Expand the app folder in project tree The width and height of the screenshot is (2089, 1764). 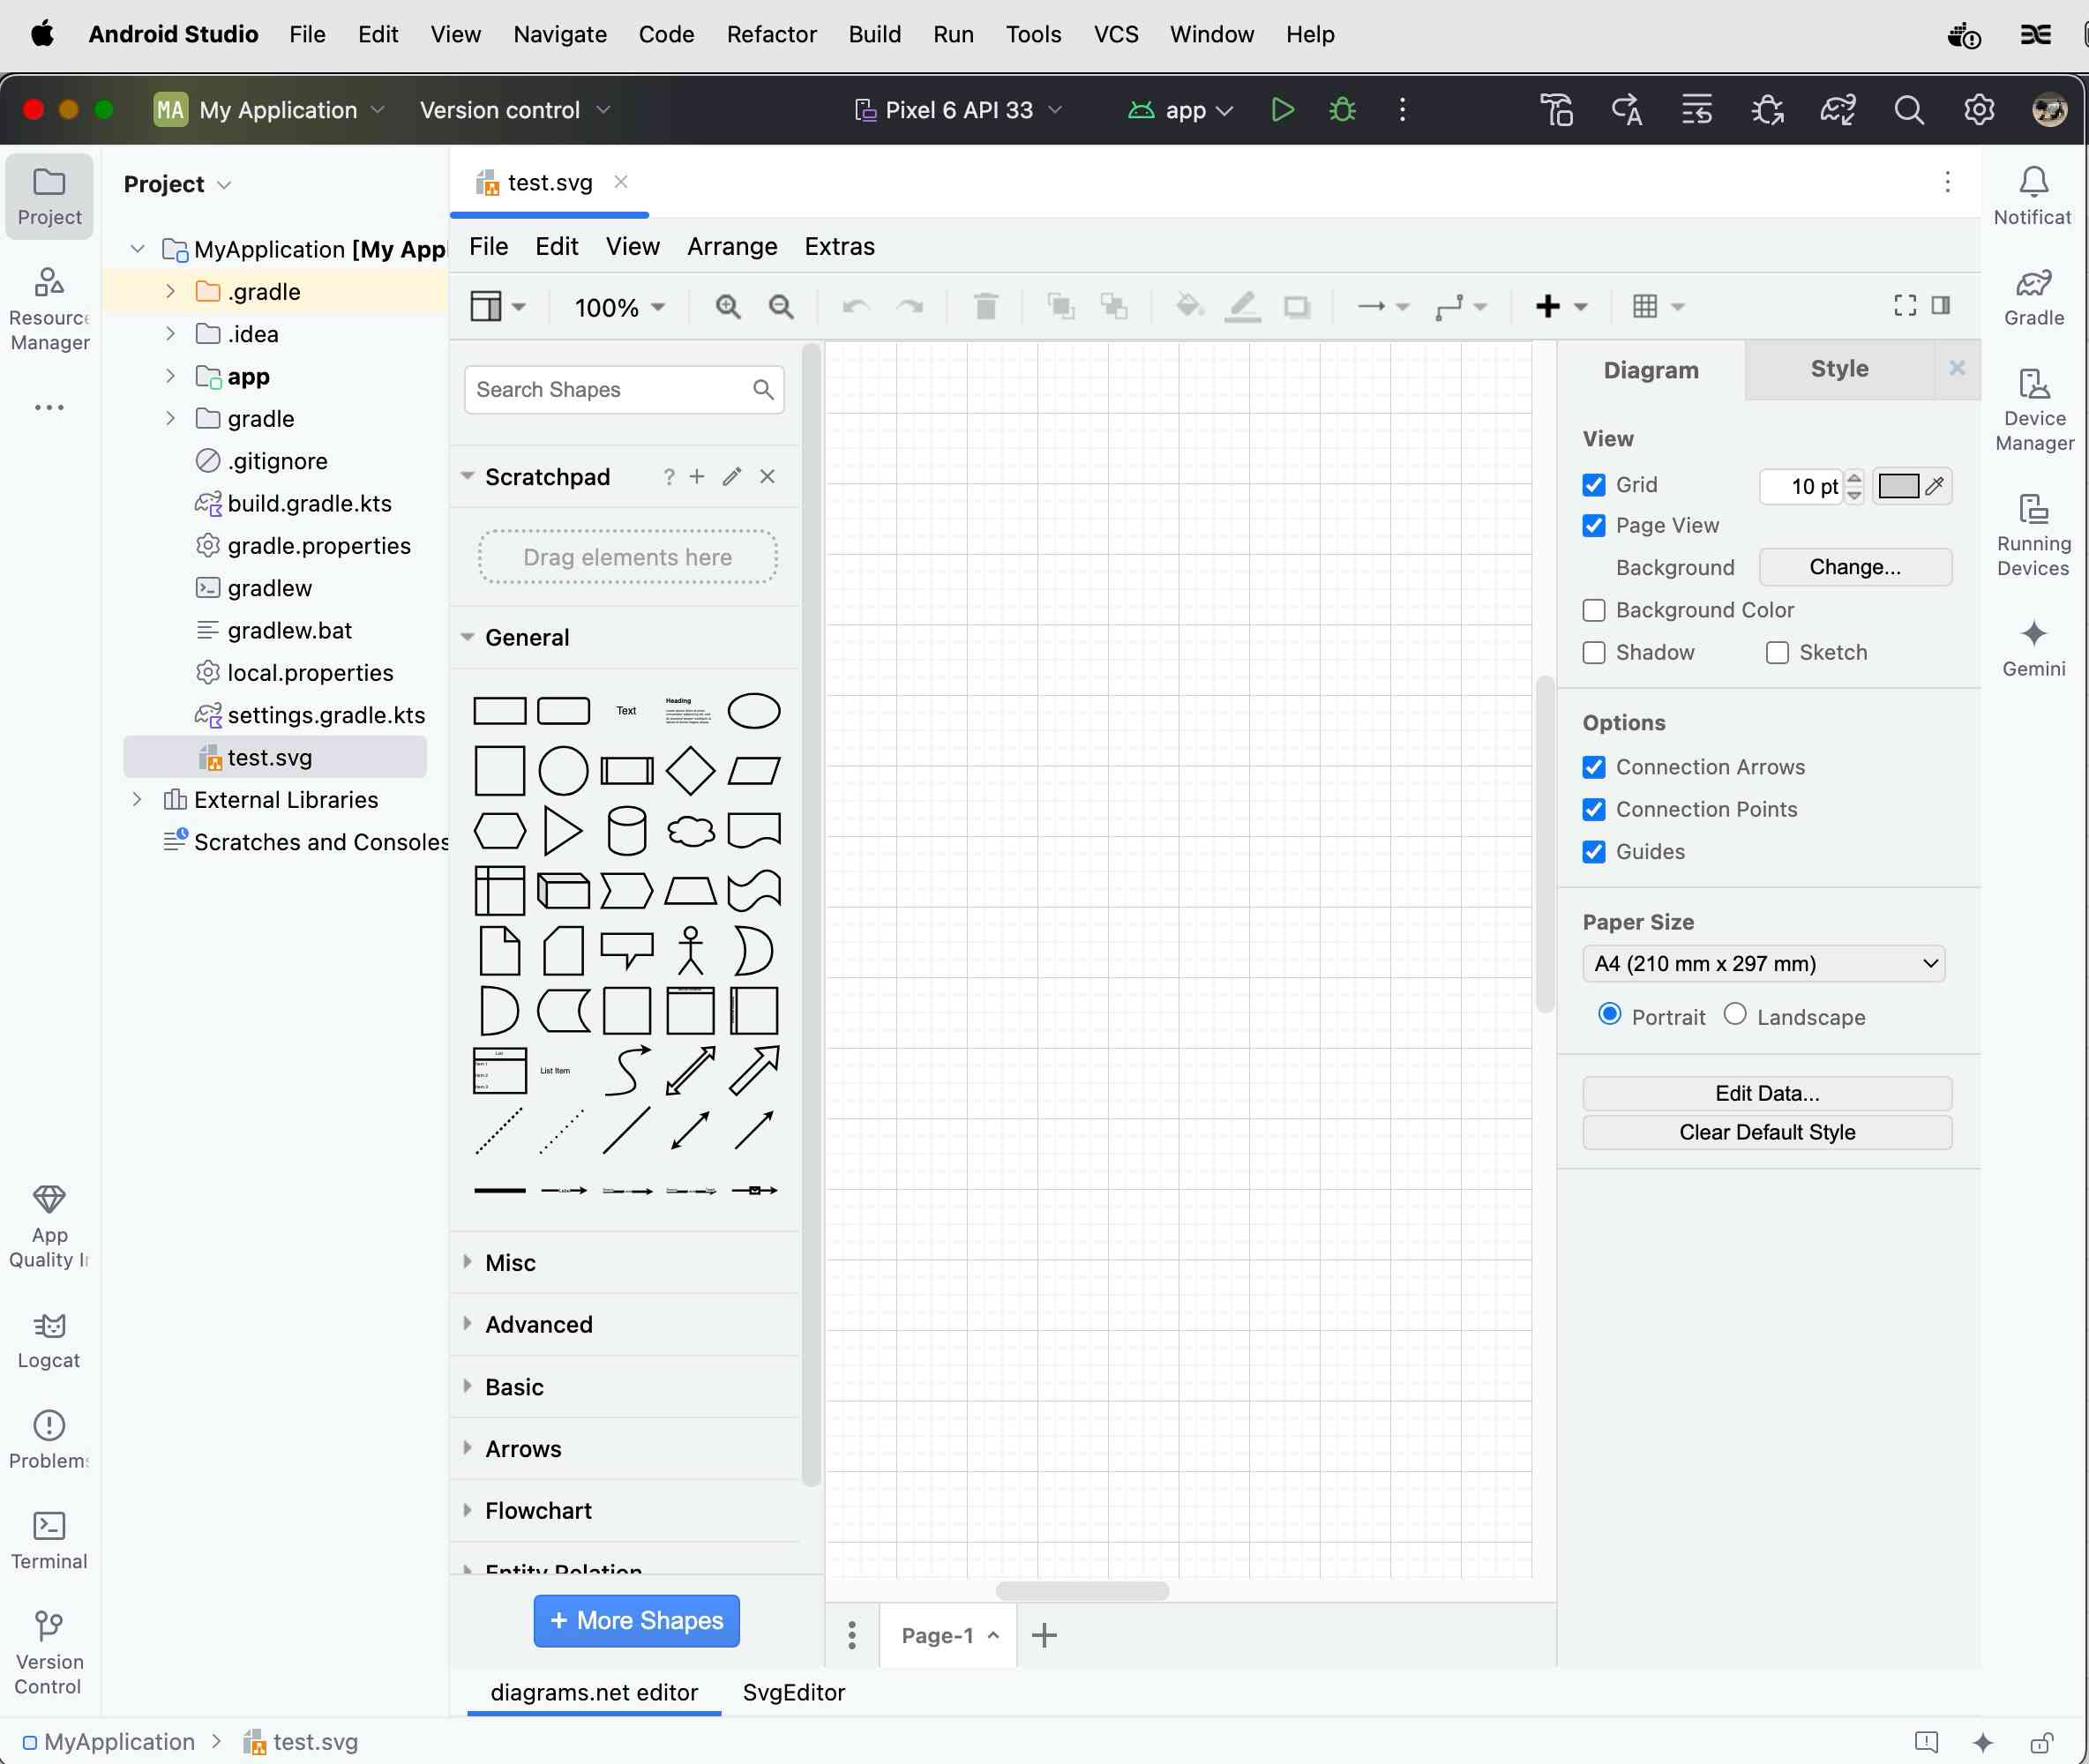tap(170, 377)
